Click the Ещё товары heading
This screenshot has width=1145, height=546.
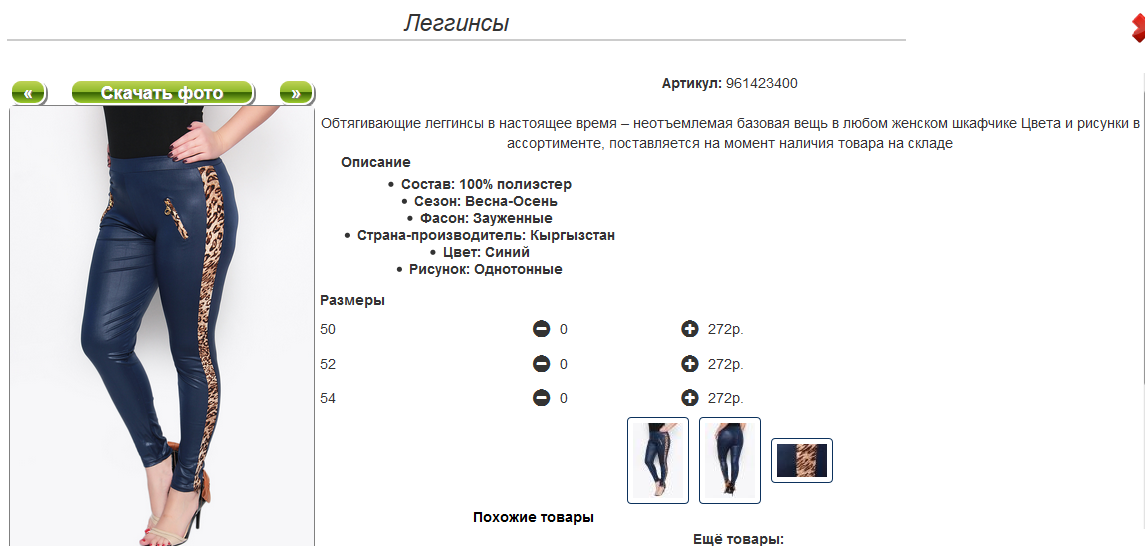[738, 539]
